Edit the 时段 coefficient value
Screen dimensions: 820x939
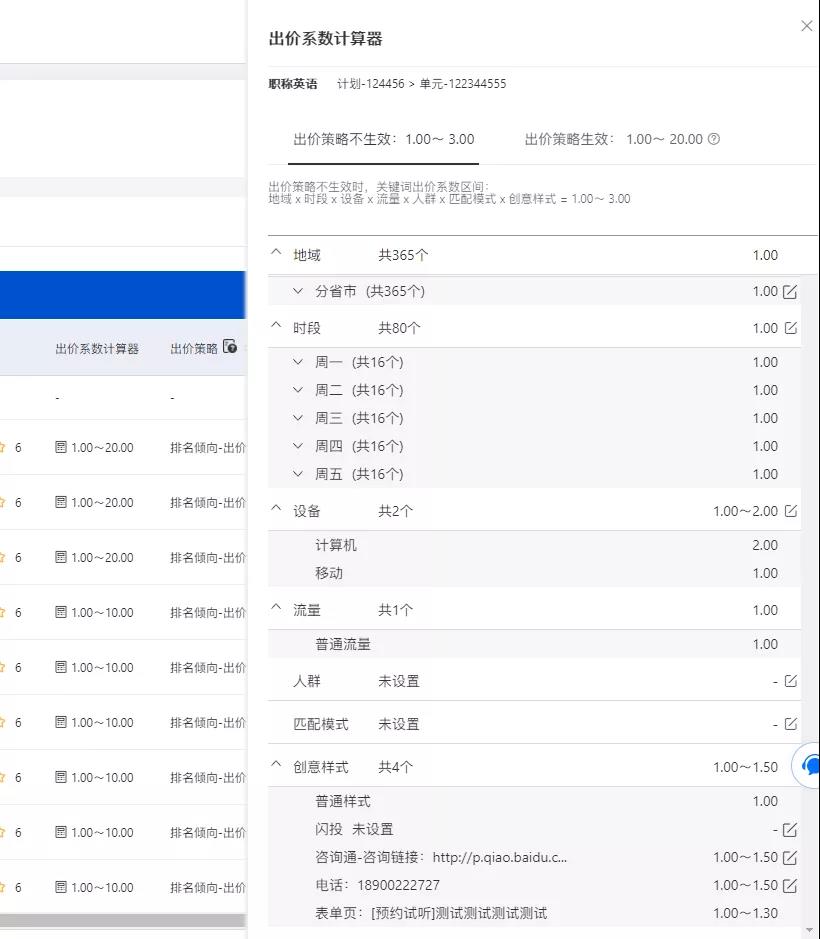[791, 327]
